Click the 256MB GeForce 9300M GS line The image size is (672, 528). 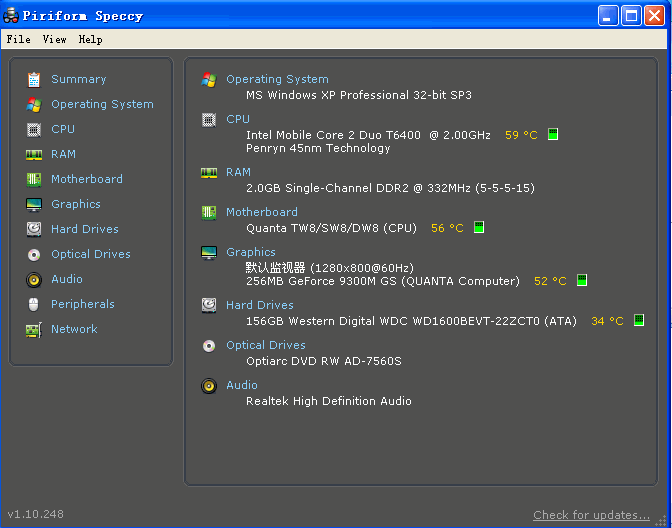(x=383, y=281)
